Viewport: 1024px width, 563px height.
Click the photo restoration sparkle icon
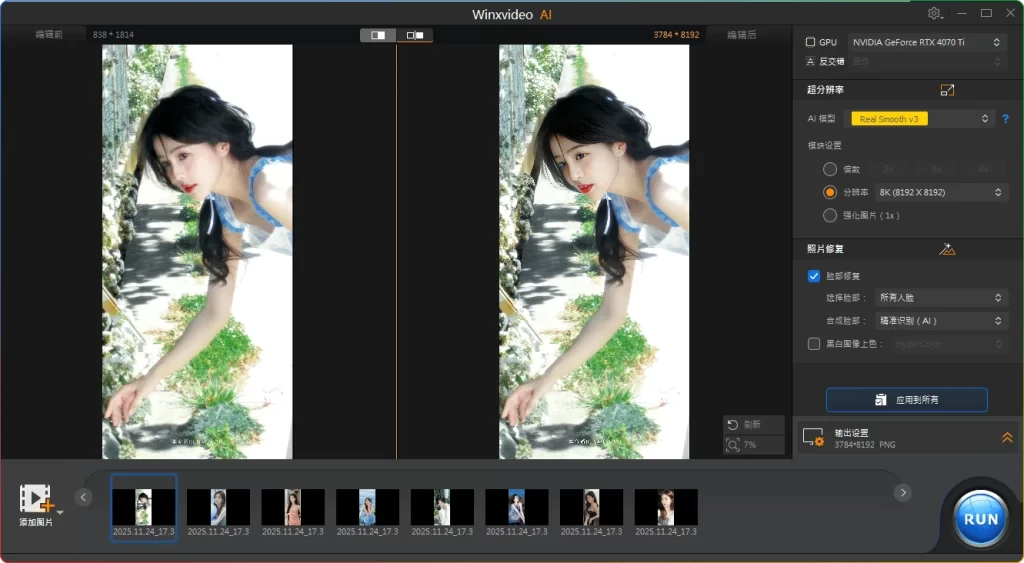click(x=947, y=249)
